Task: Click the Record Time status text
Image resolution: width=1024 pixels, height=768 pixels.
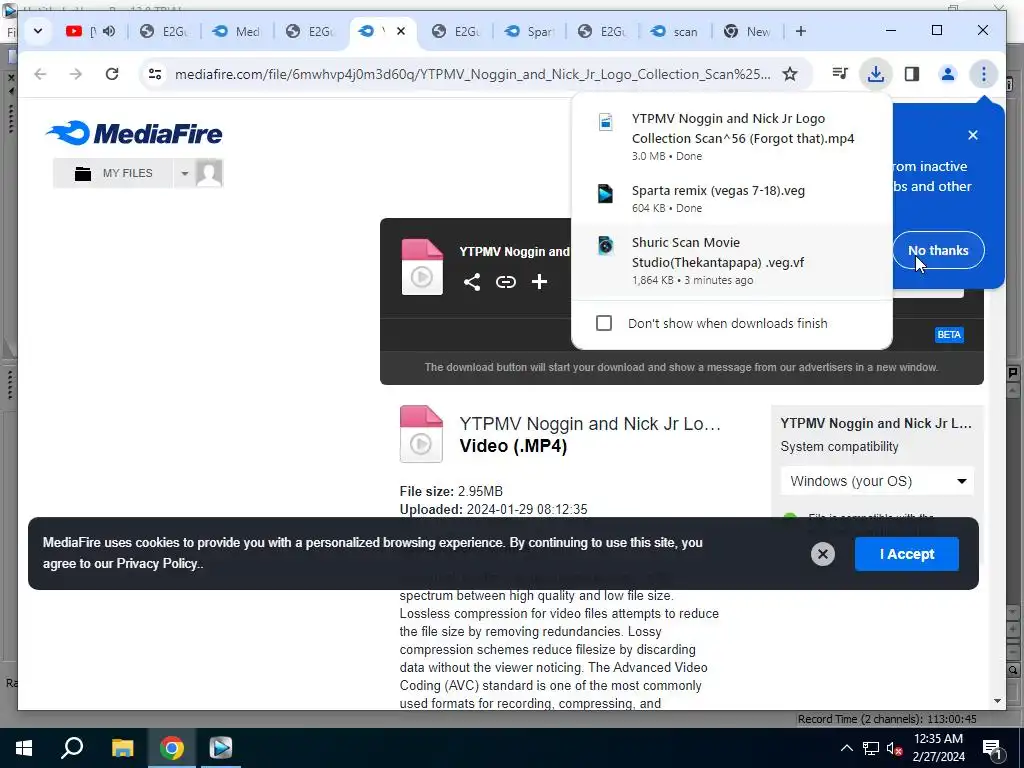Action: pos(887,719)
